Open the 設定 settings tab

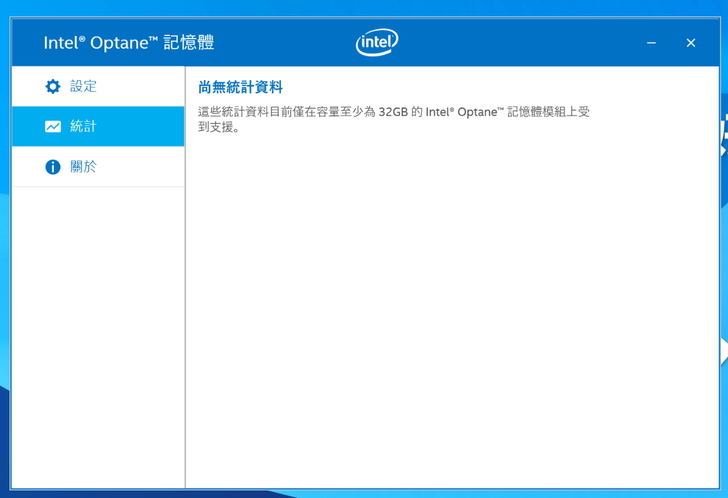(x=98, y=86)
